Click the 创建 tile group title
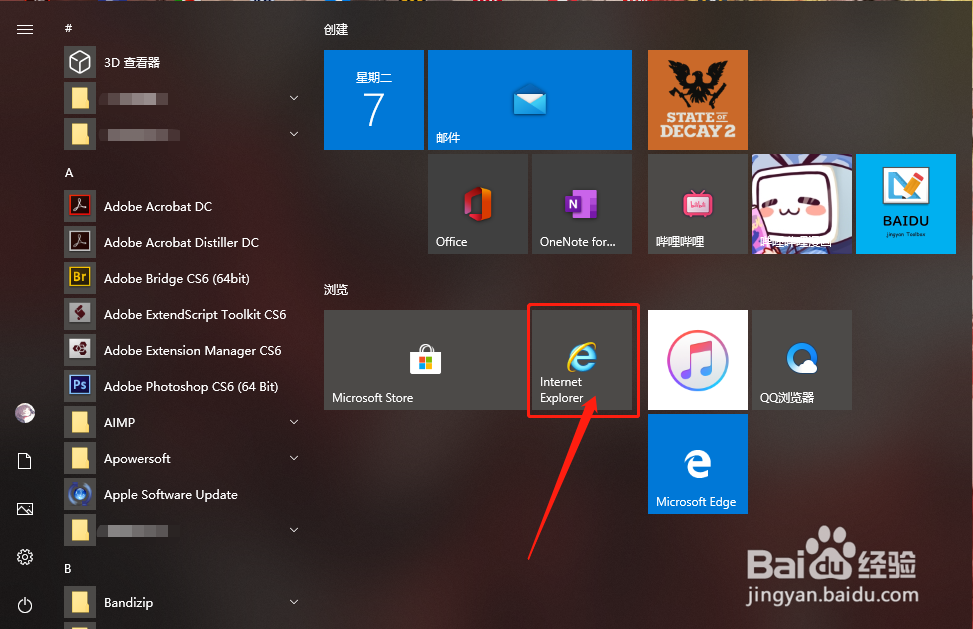 tap(336, 30)
